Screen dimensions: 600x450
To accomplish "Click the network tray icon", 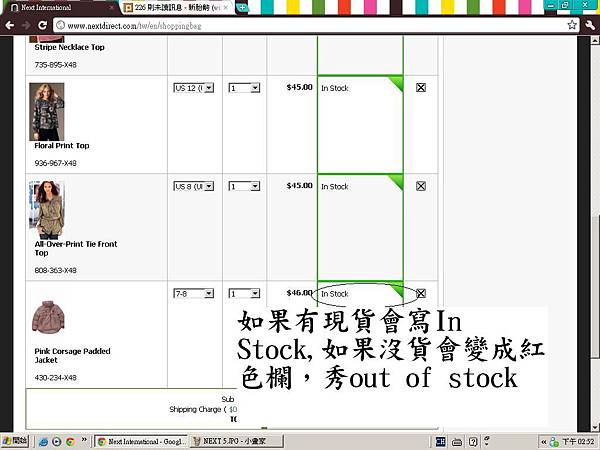I will (554, 442).
